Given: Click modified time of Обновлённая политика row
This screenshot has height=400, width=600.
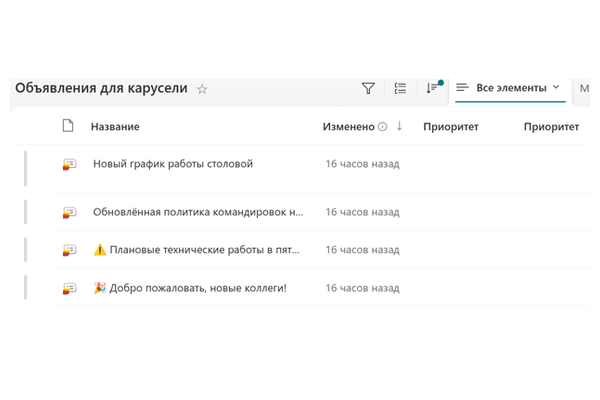Looking at the screenshot, I should (362, 212).
